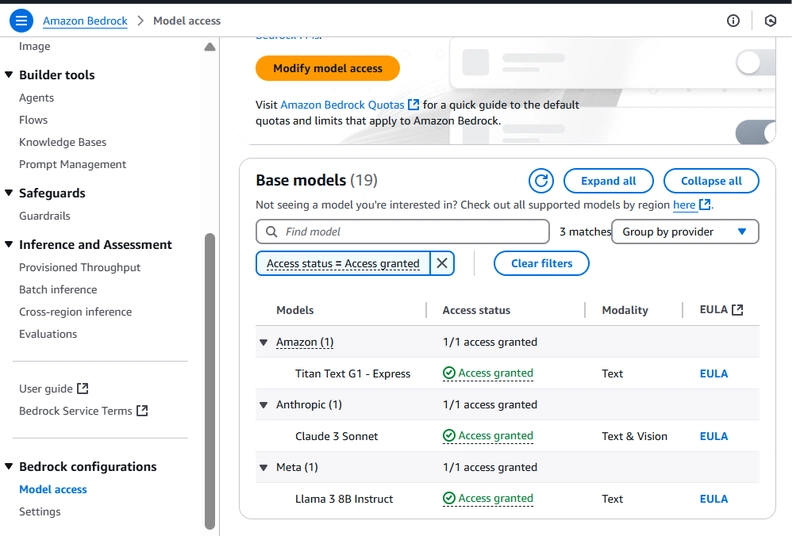Click external icon beside User guide
The image size is (800, 536).
[83, 389]
